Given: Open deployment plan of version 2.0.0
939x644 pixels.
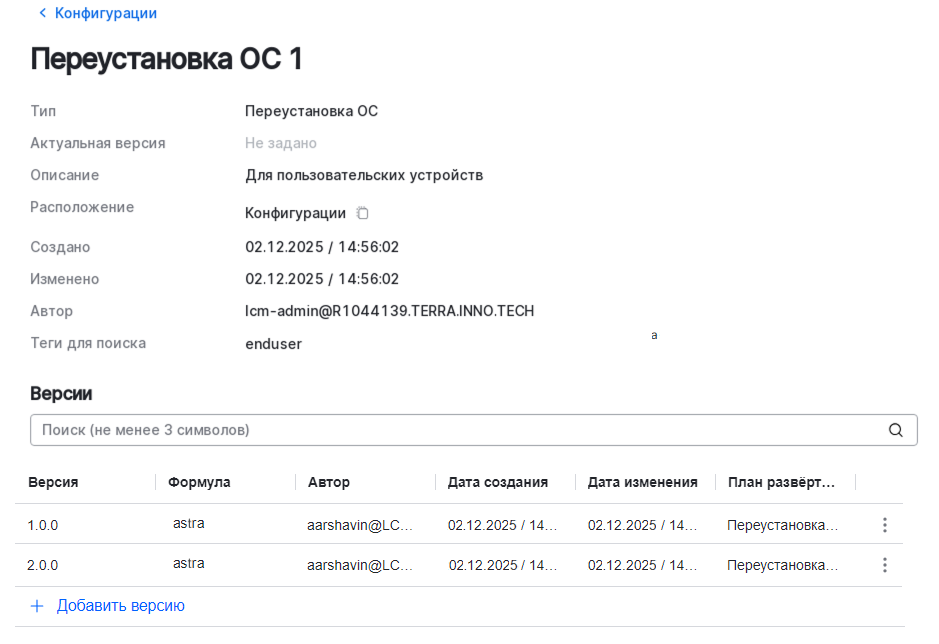Looking at the screenshot, I should click(x=782, y=564).
